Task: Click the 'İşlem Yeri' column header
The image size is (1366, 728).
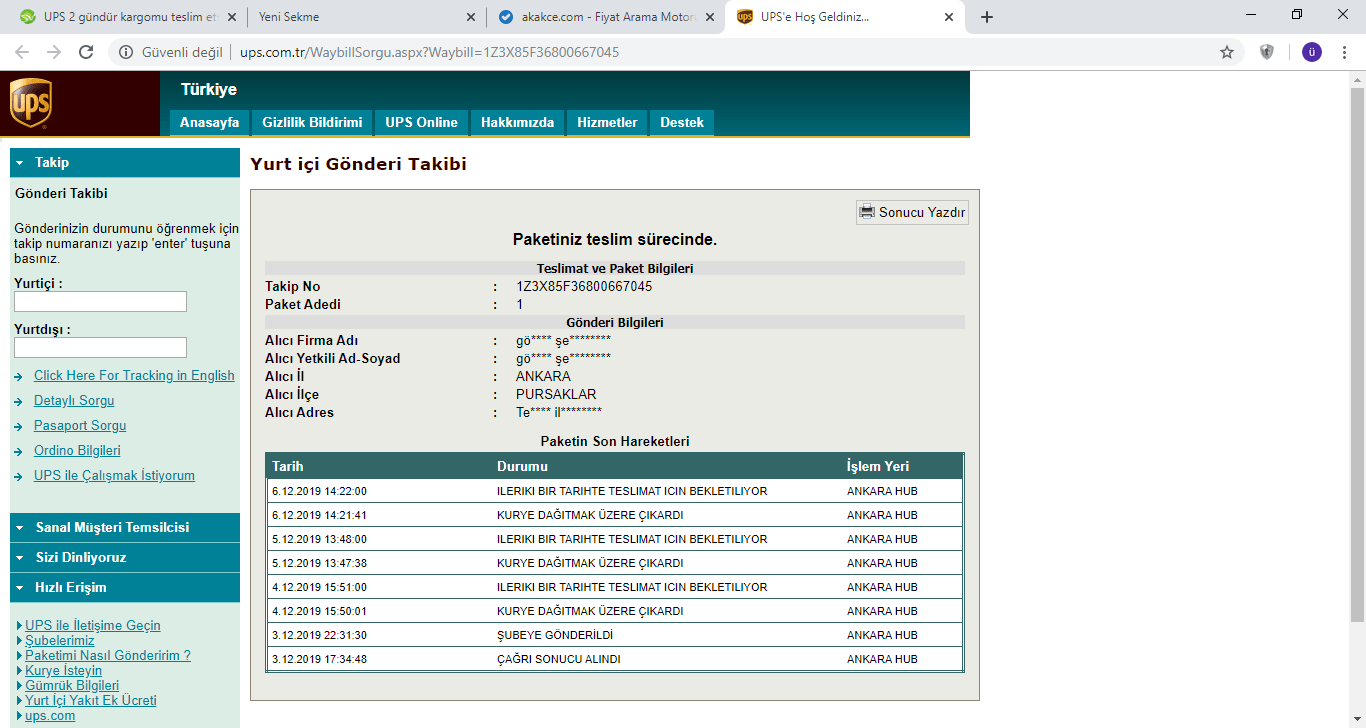Action: [x=878, y=466]
